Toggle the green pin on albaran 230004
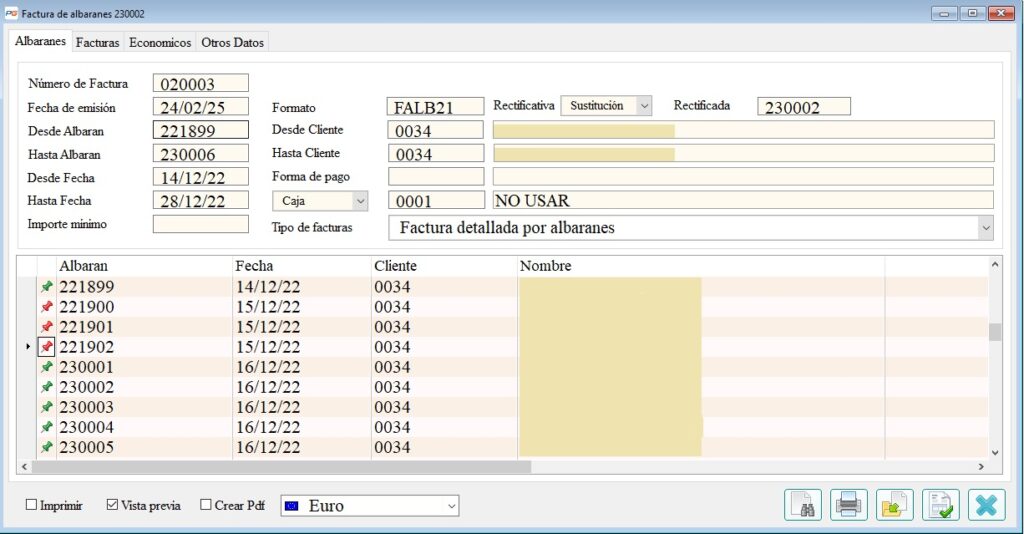Screen dimensions: 1024x534 (x=46, y=427)
